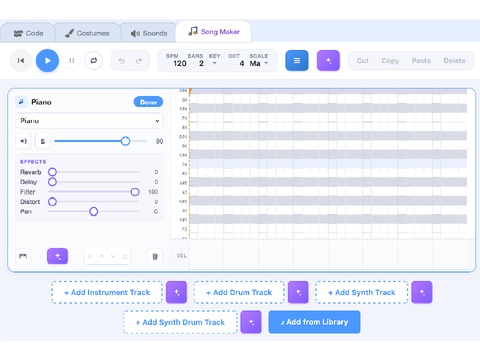The image size is (480, 360).
Task: Open the Piano instrument dropdown
Action: point(89,121)
